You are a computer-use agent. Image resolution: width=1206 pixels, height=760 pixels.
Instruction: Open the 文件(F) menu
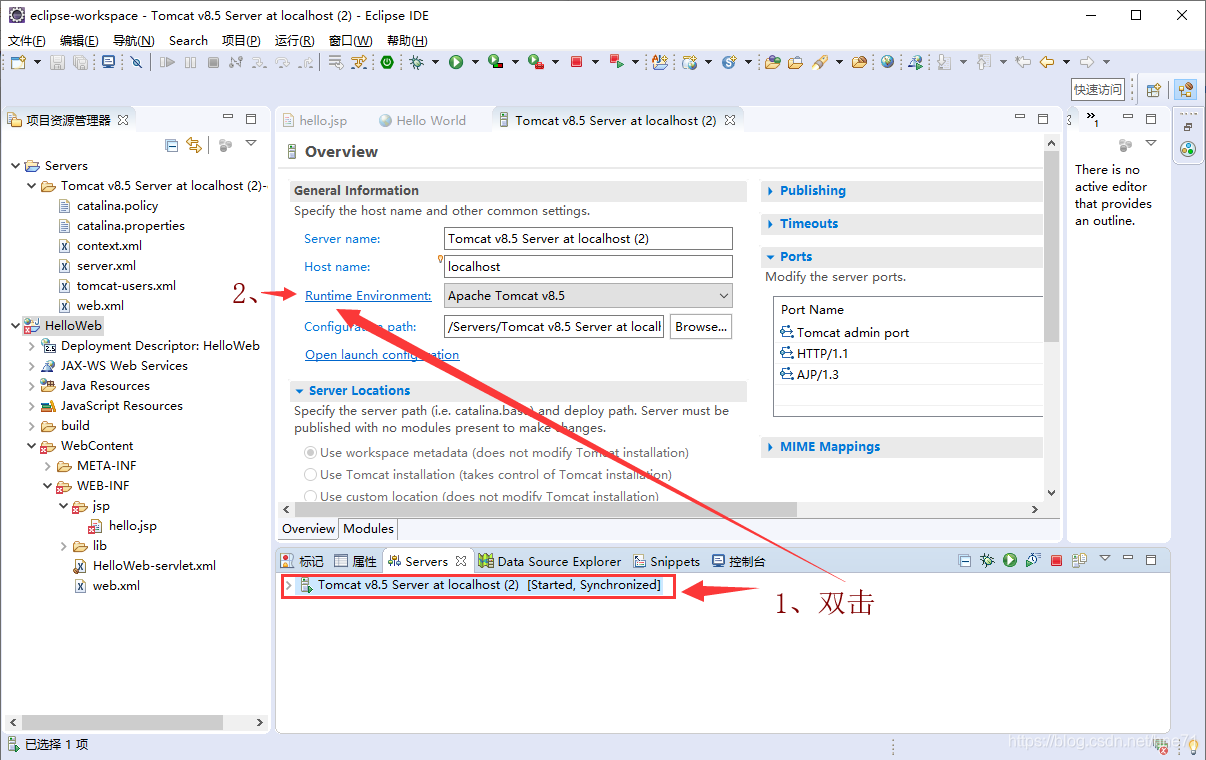(x=27, y=40)
